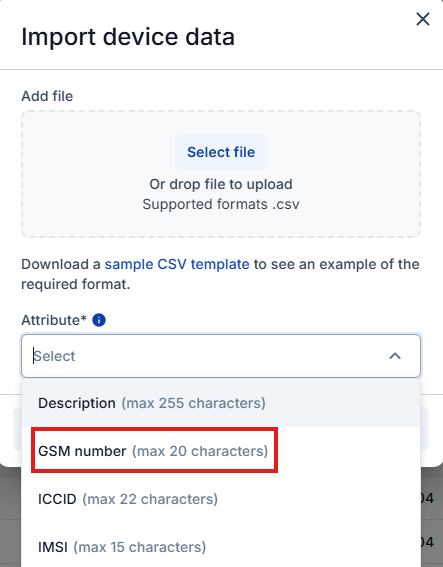The width and height of the screenshot is (443, 567).
Task: Choose the Description attribute option
Action: pos(221,403)
